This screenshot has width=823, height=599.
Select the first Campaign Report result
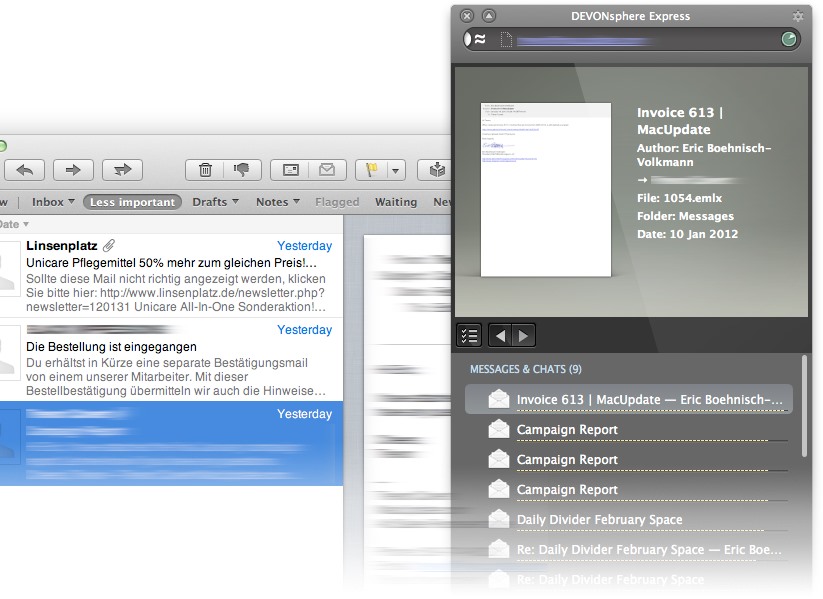[x=629, y=429]
